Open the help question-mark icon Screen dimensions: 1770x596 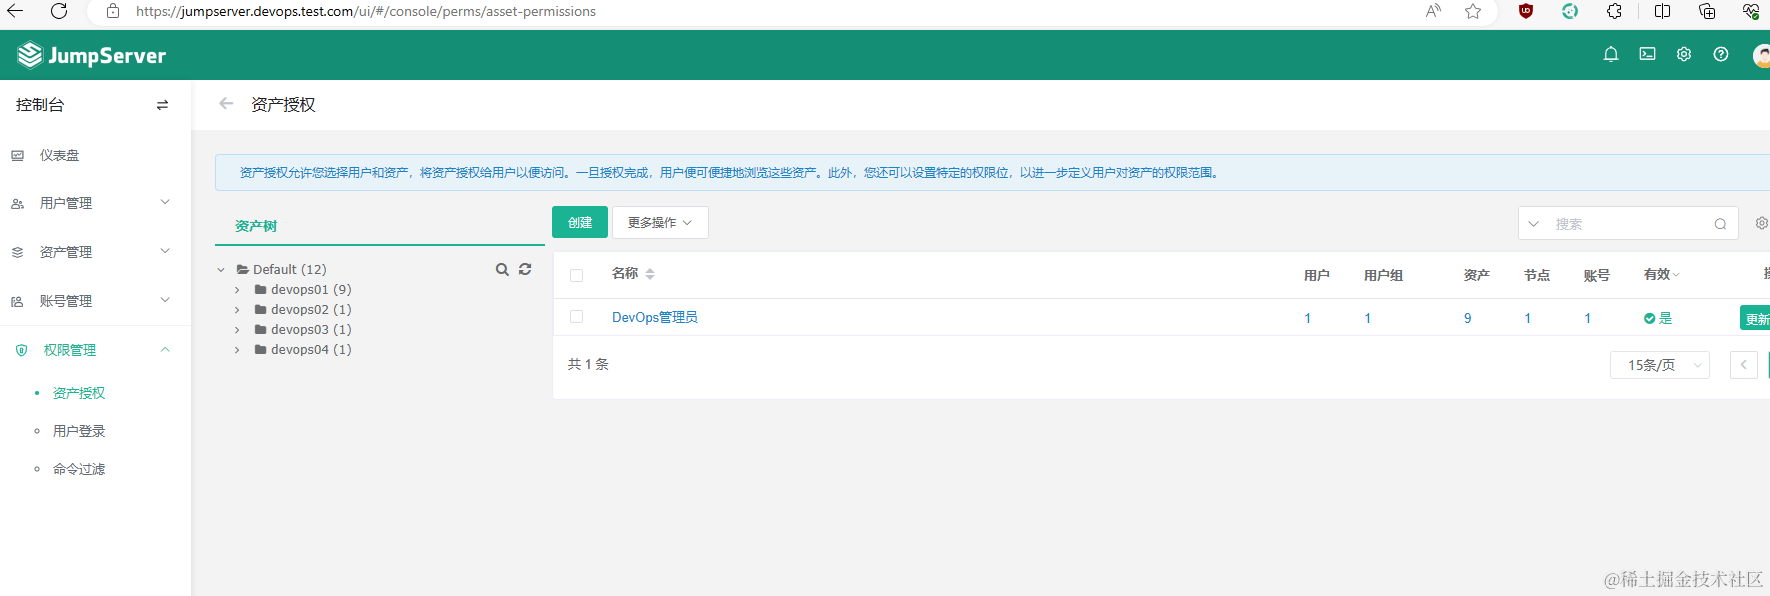pyautogui.click(x=1721, y=54)
